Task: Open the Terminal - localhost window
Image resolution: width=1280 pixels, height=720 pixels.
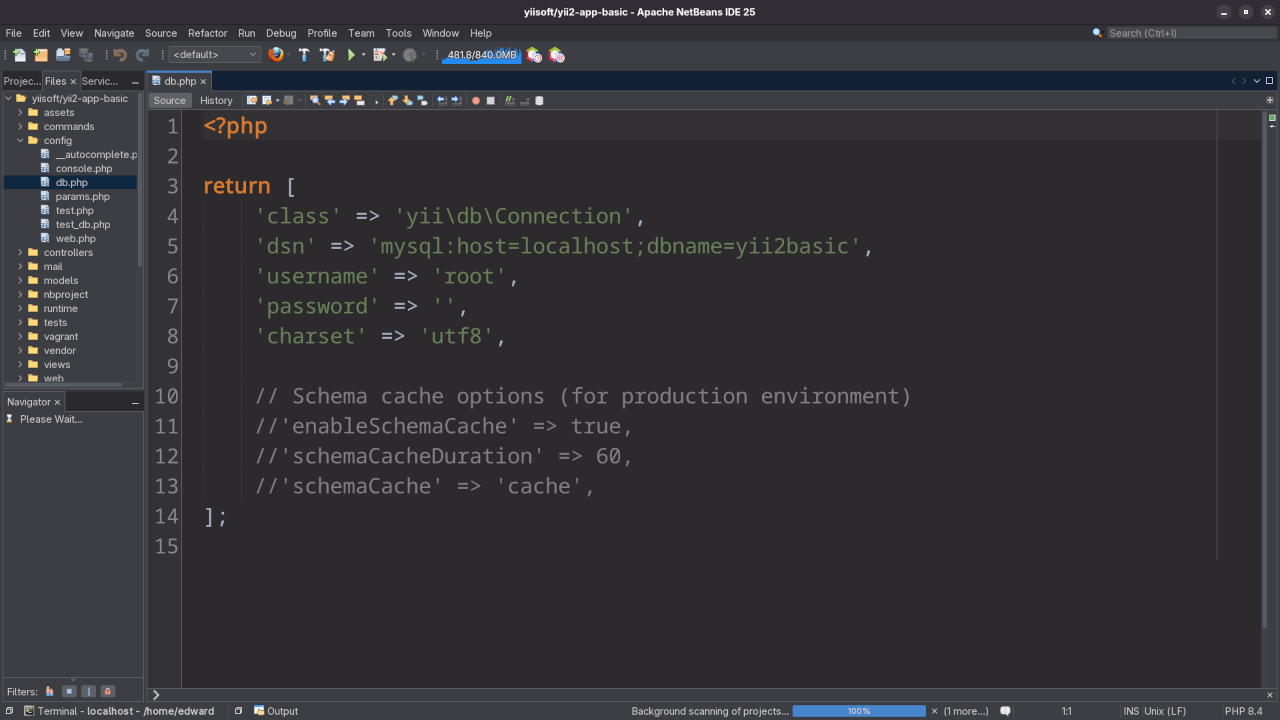Action: pyautogui.click(x=119, y=711)
